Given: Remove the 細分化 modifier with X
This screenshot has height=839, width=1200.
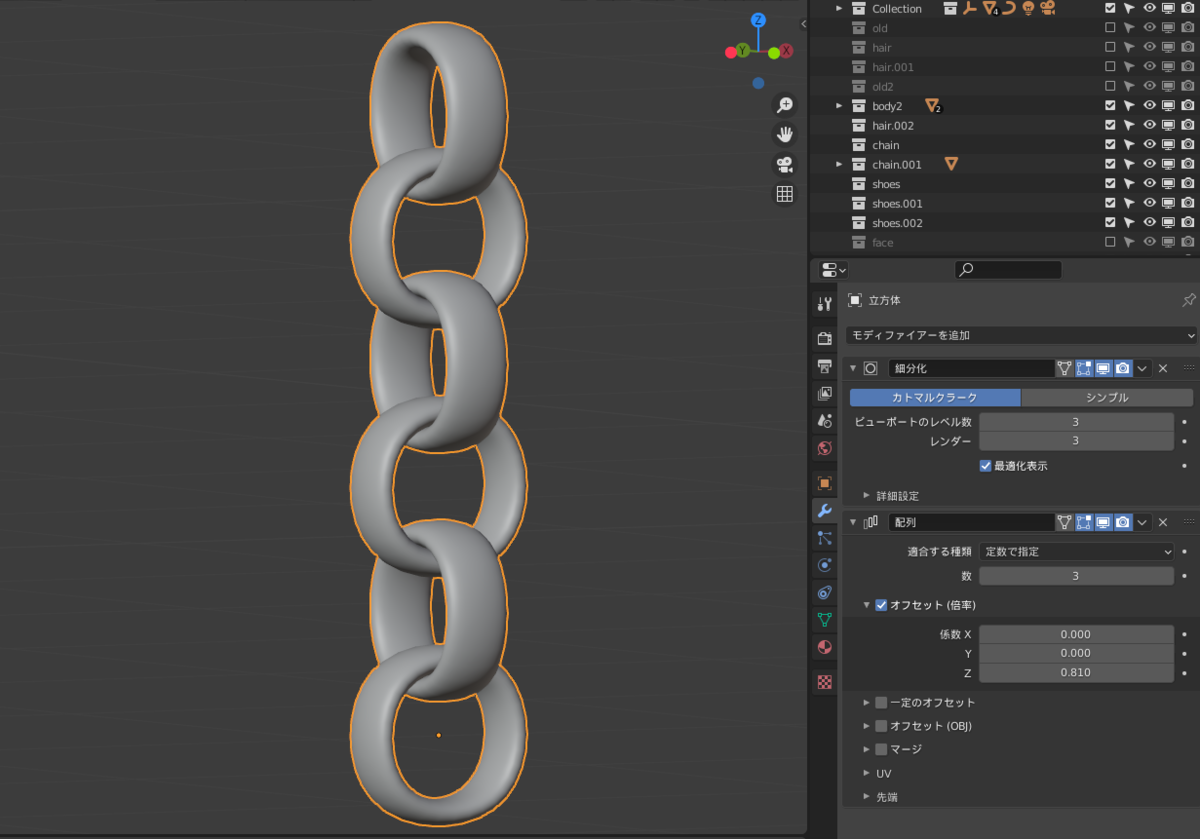Looking at the screenshot, I should coord(1163,368).
